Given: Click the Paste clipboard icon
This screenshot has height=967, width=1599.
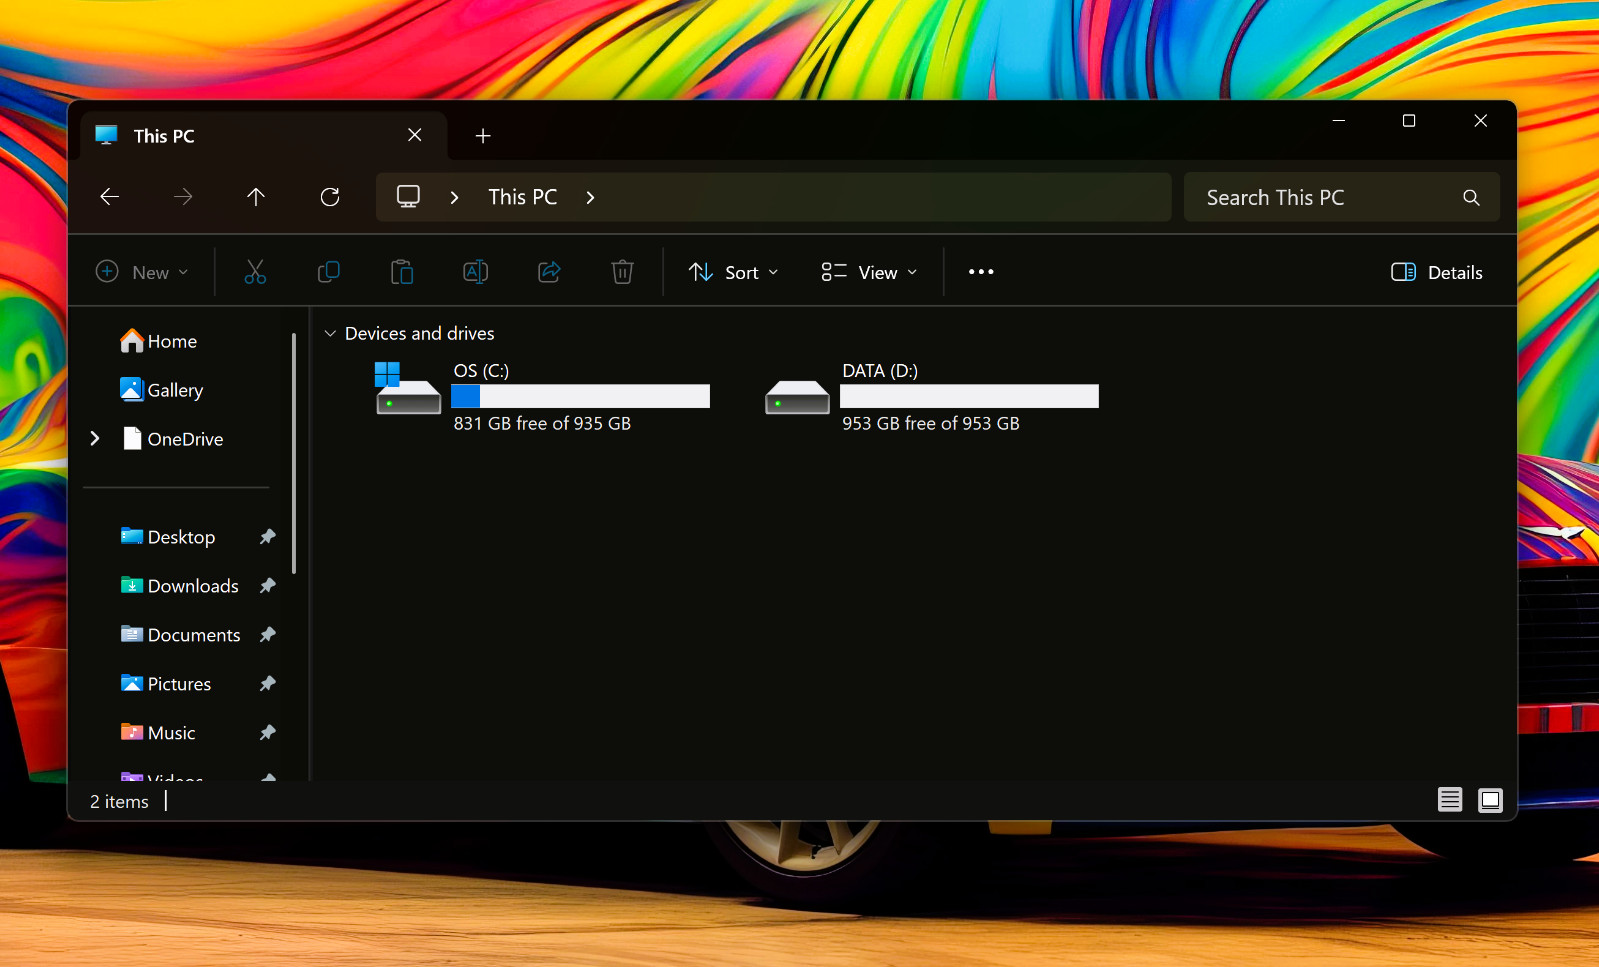Looking at the screenshot, I should 402,272.
